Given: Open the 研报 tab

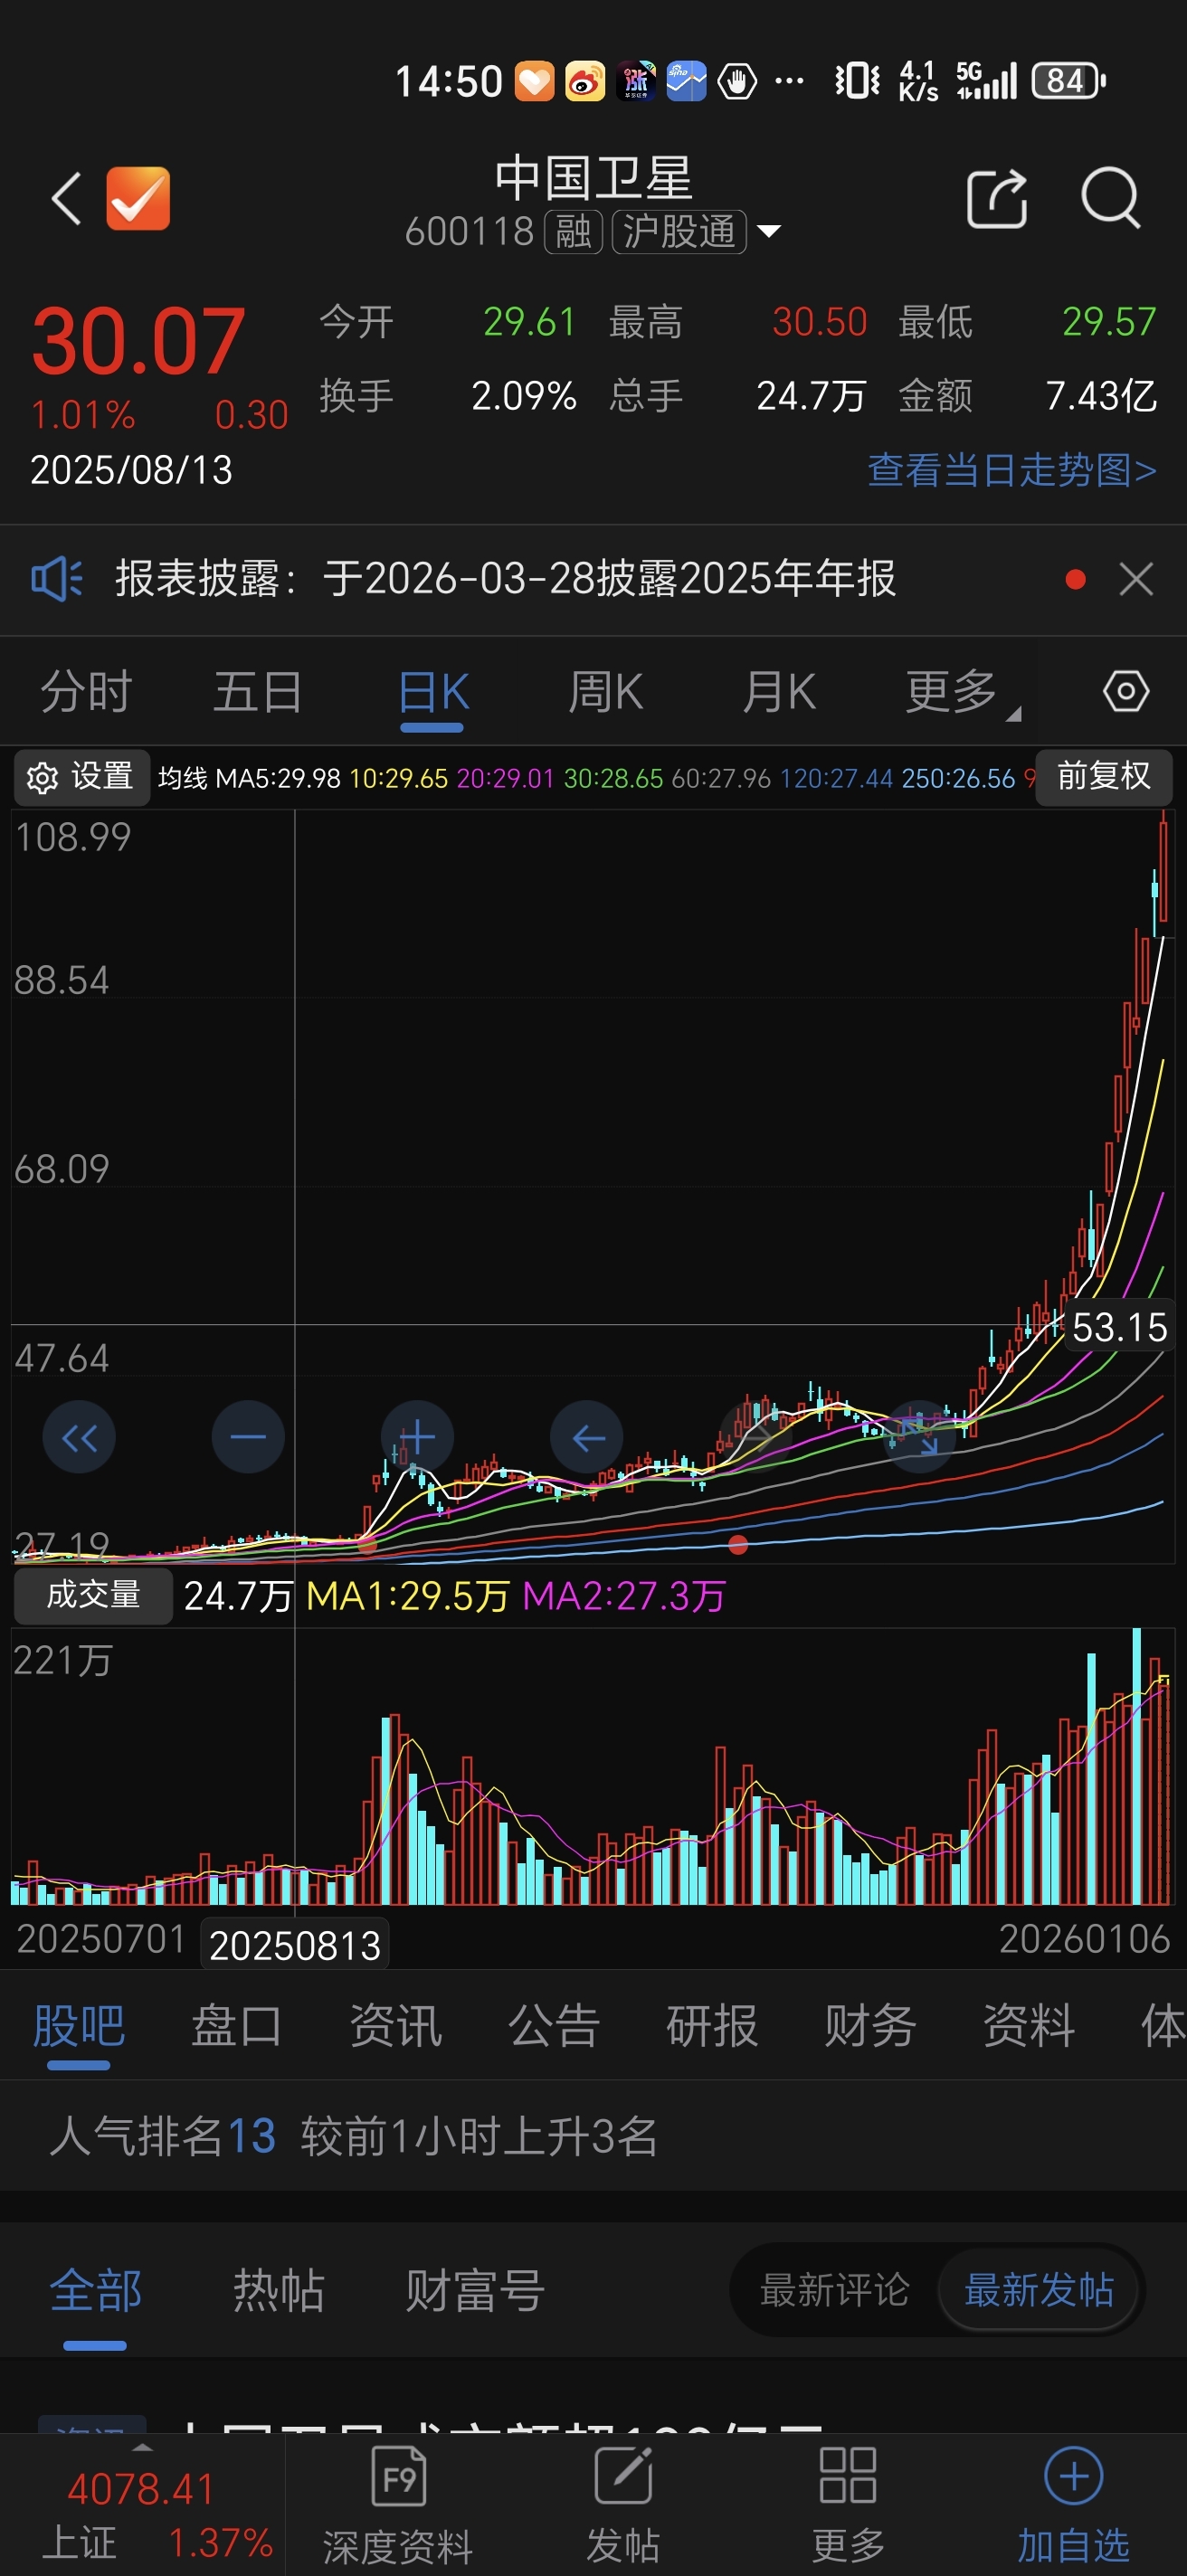Looking at the screenshot, I should pyautogui.click(x=712, y=2027).
